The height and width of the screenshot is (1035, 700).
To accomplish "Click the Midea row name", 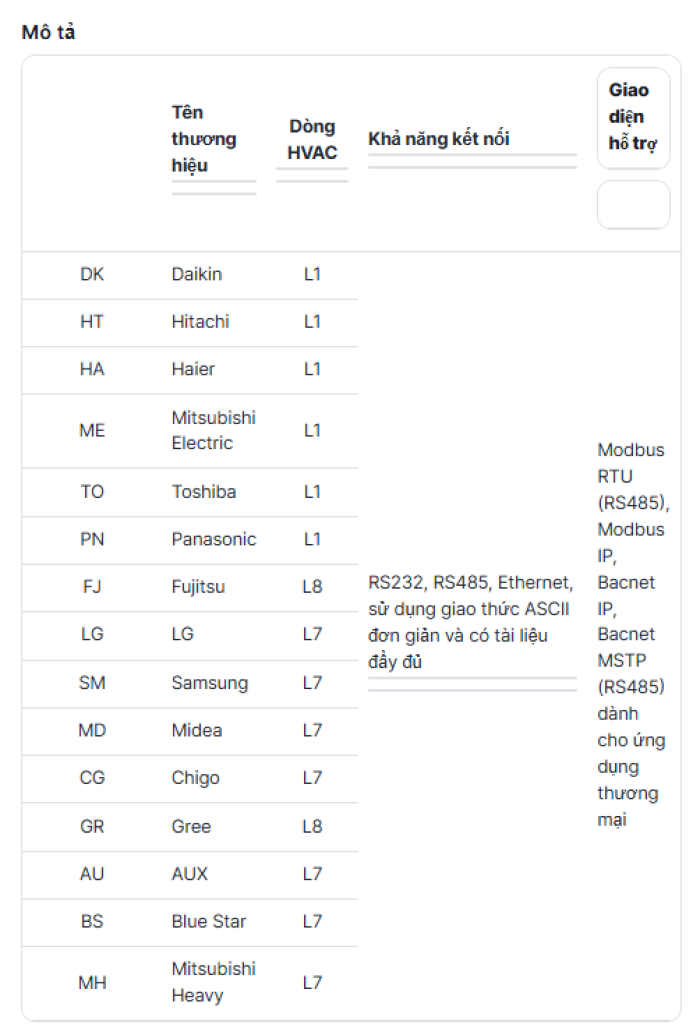I will [x=197, y=730].
